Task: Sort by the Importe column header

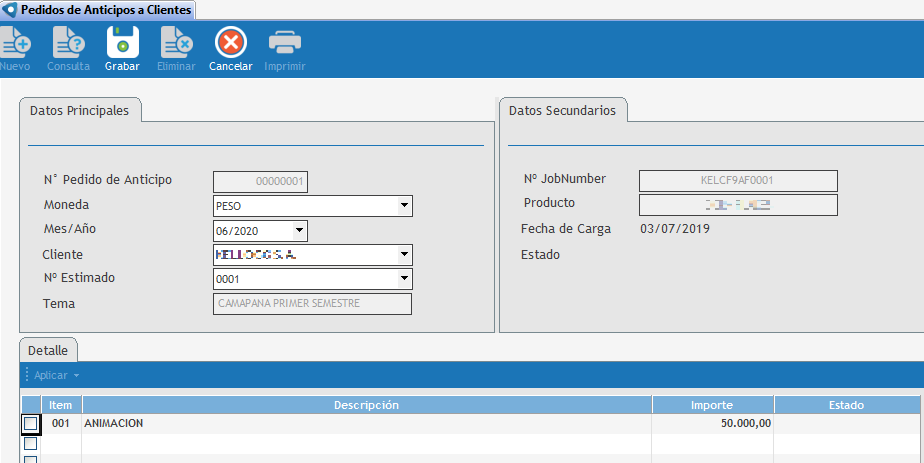Action: click(x=712, y=405)
